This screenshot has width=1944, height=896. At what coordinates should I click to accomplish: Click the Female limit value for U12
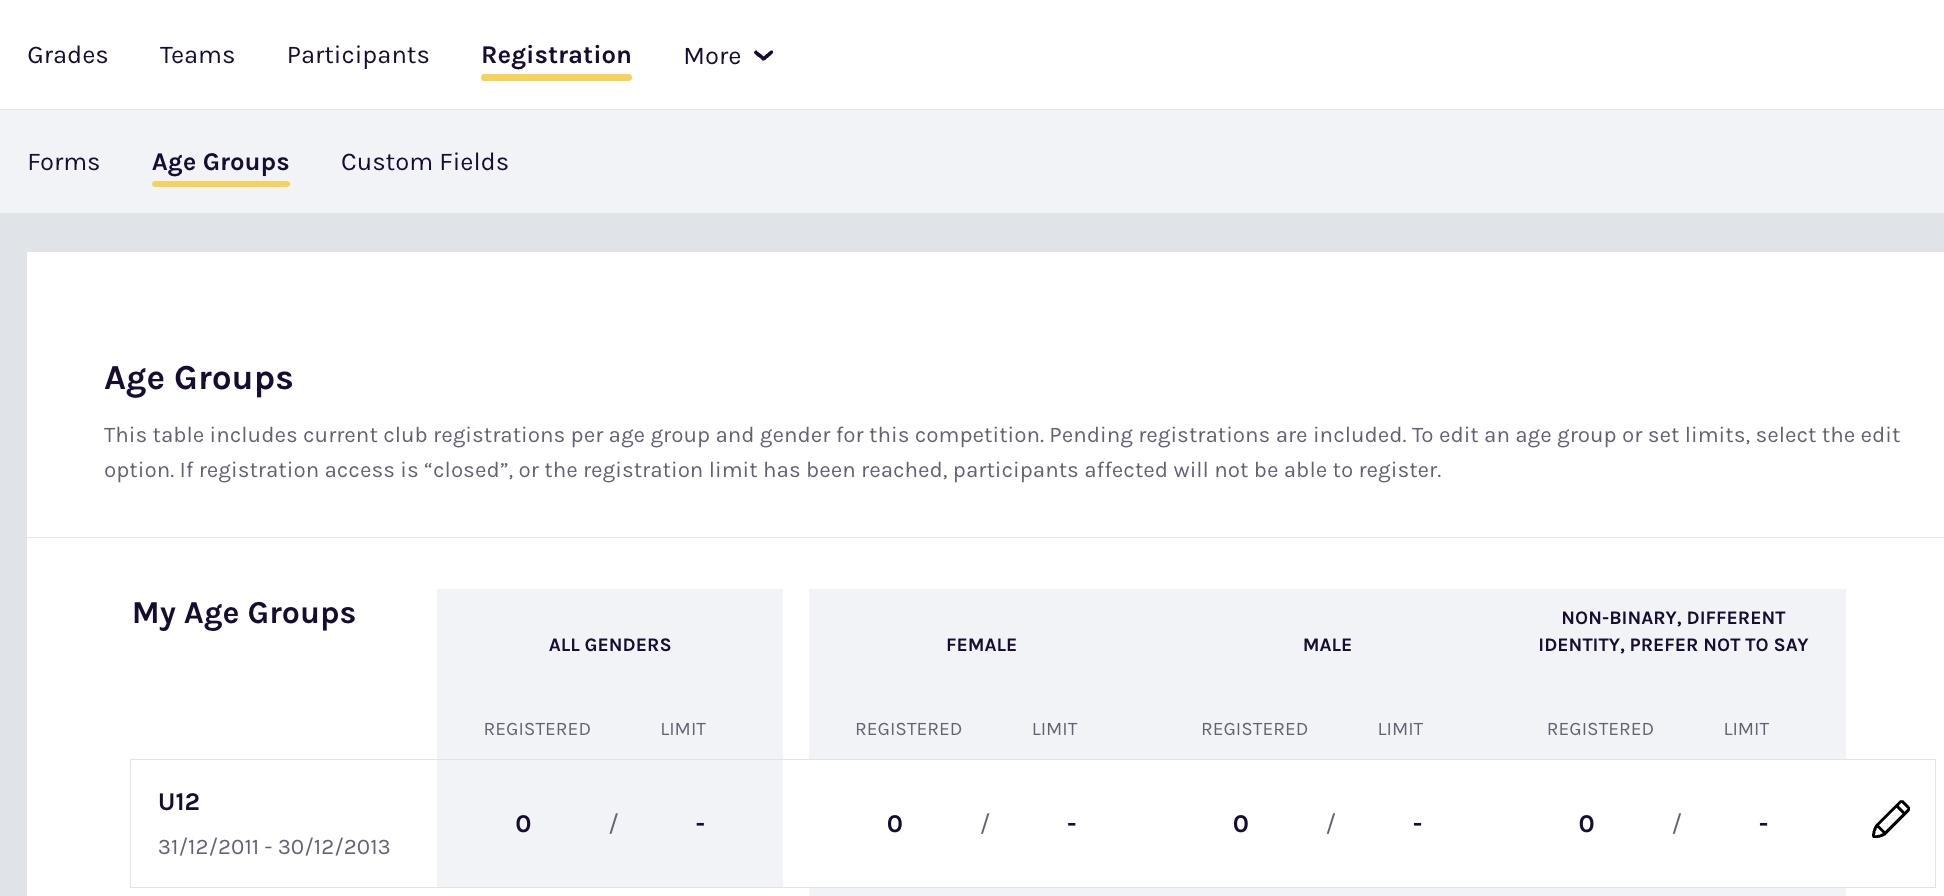1071,824
